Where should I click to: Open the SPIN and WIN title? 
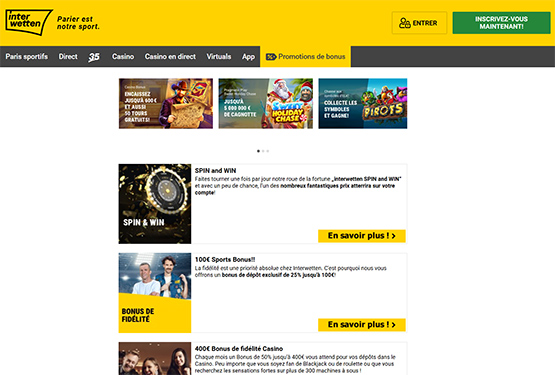tap(215, 171)
